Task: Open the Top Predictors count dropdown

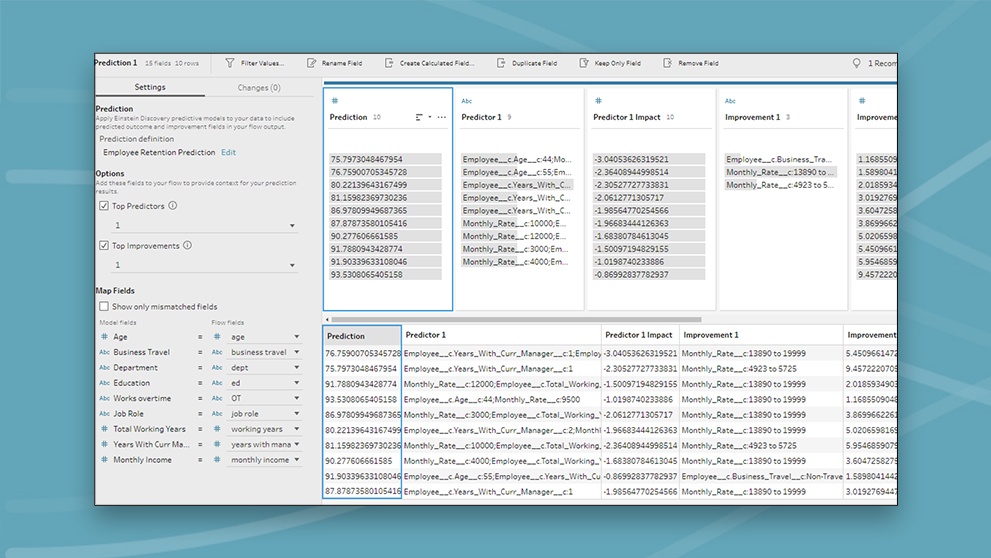Action: 292,226
